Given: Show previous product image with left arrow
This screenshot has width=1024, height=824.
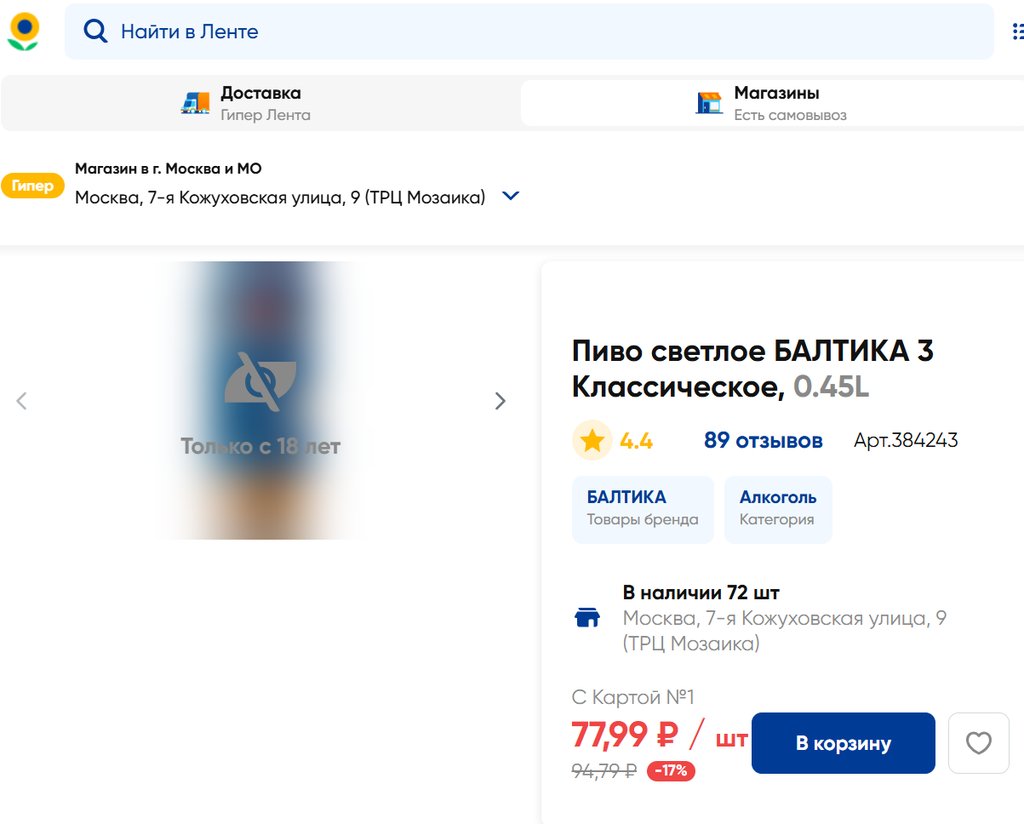Looking at the screenshot, I should pyautogui.click(x=22, y=401).
